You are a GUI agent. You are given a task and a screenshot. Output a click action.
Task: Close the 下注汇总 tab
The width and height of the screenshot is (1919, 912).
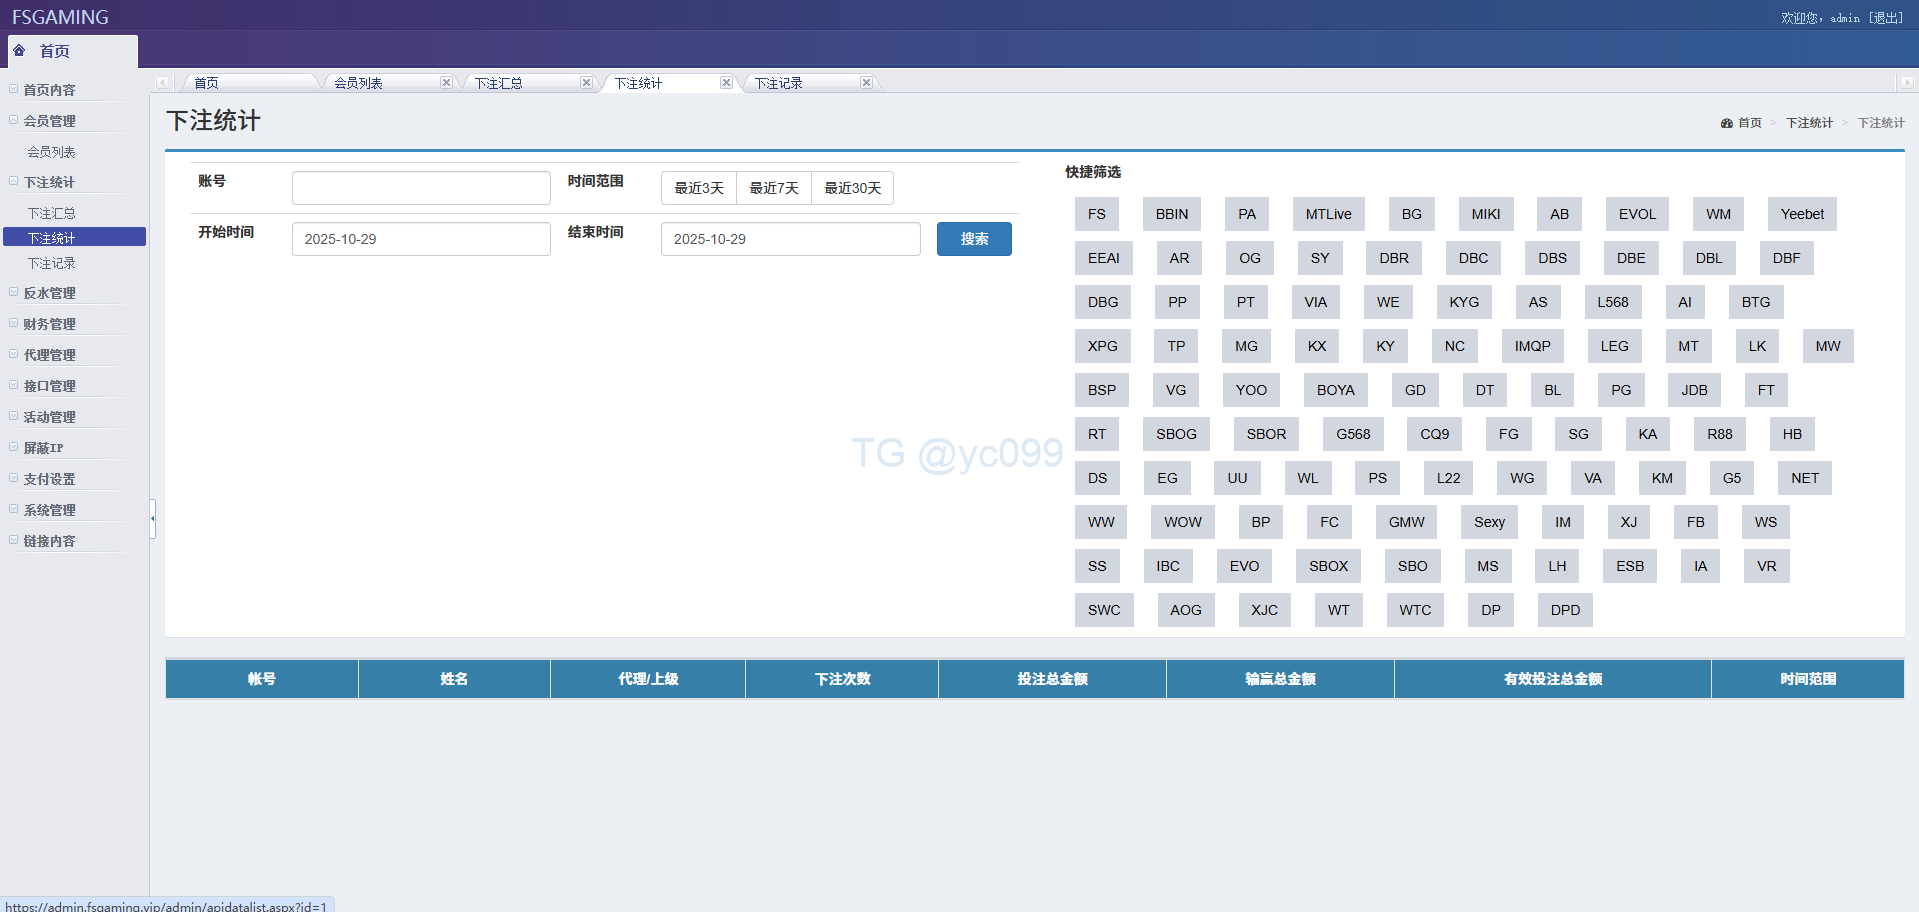(586, 83)
